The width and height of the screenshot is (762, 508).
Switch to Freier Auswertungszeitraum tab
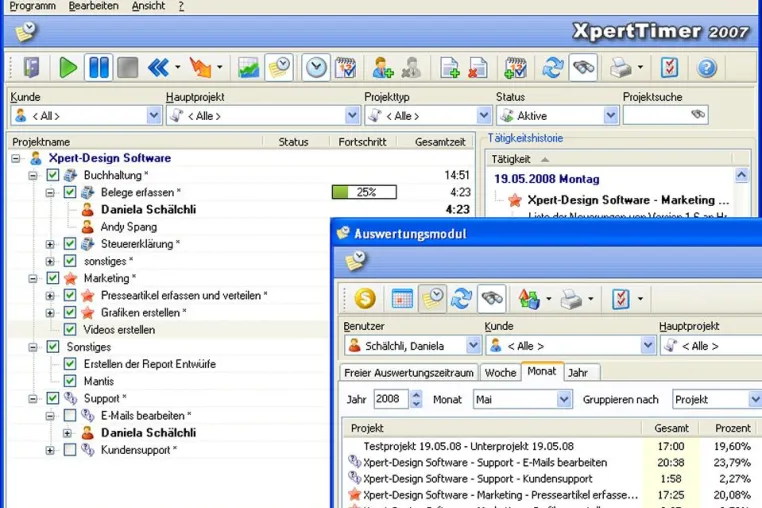coord(409,373)
